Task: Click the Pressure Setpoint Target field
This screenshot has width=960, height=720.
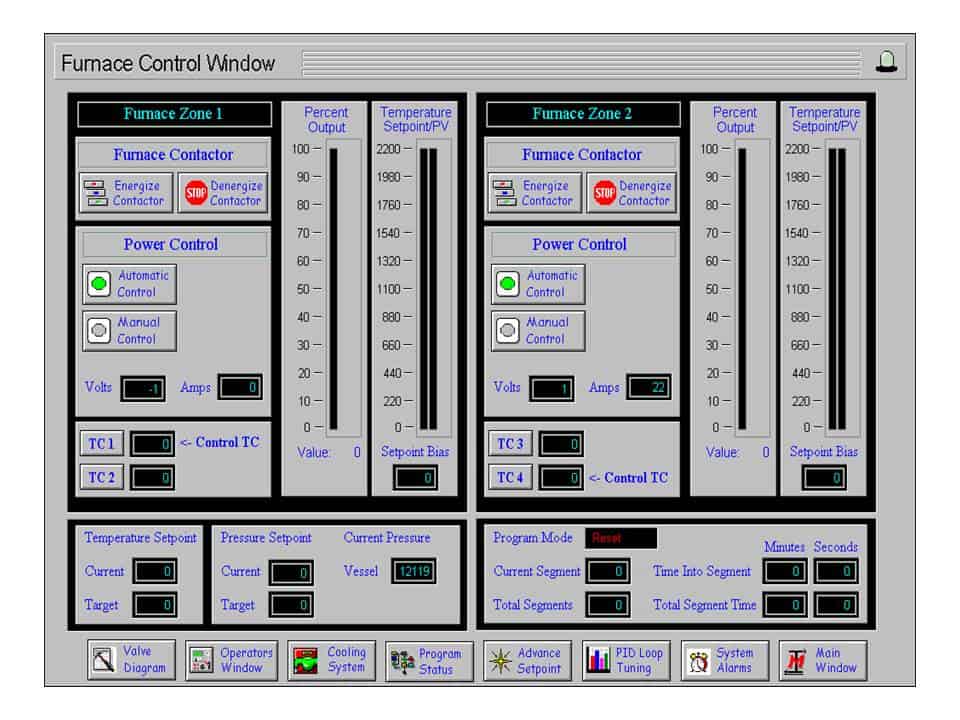Action: click(x=291, y=605)
